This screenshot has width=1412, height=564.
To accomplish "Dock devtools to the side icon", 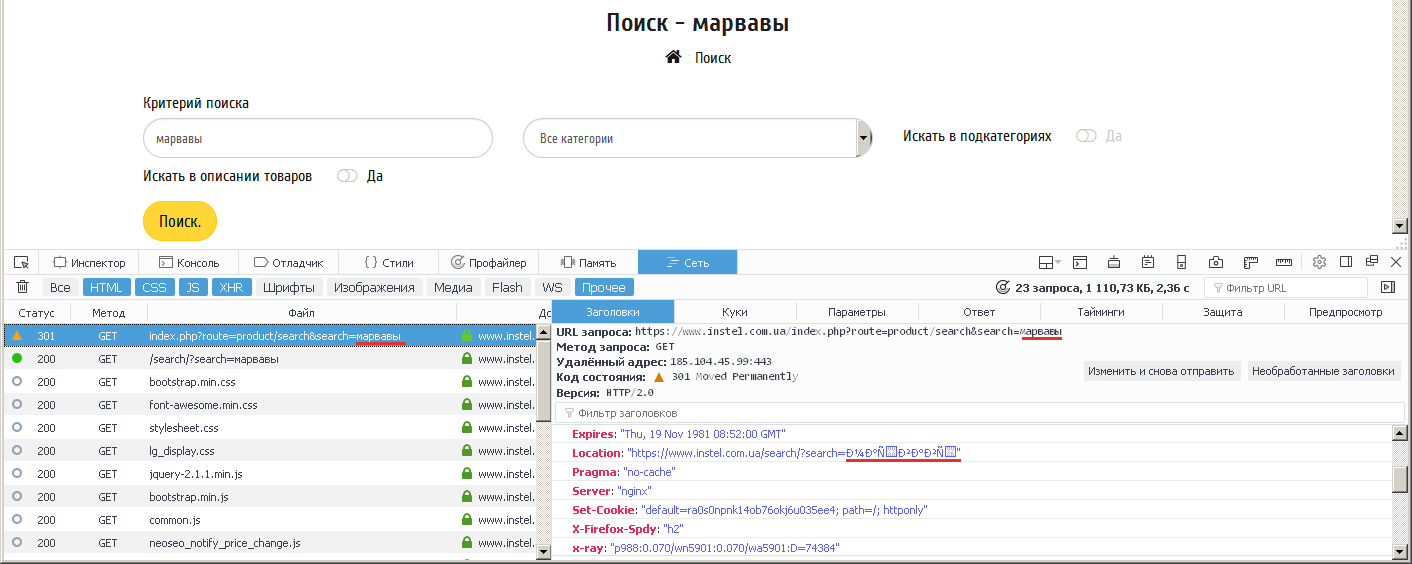I will tap(1346, 262).
